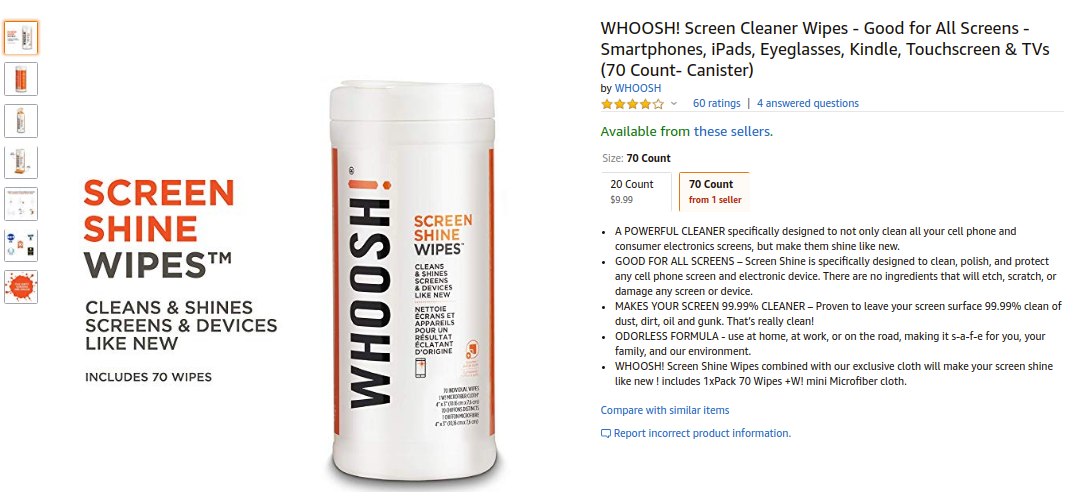Expand the rating breakdown chevron
Image resolution: width=1070 pixels, height=492 pixels.
pyautogui.click(x=674, y=104)
